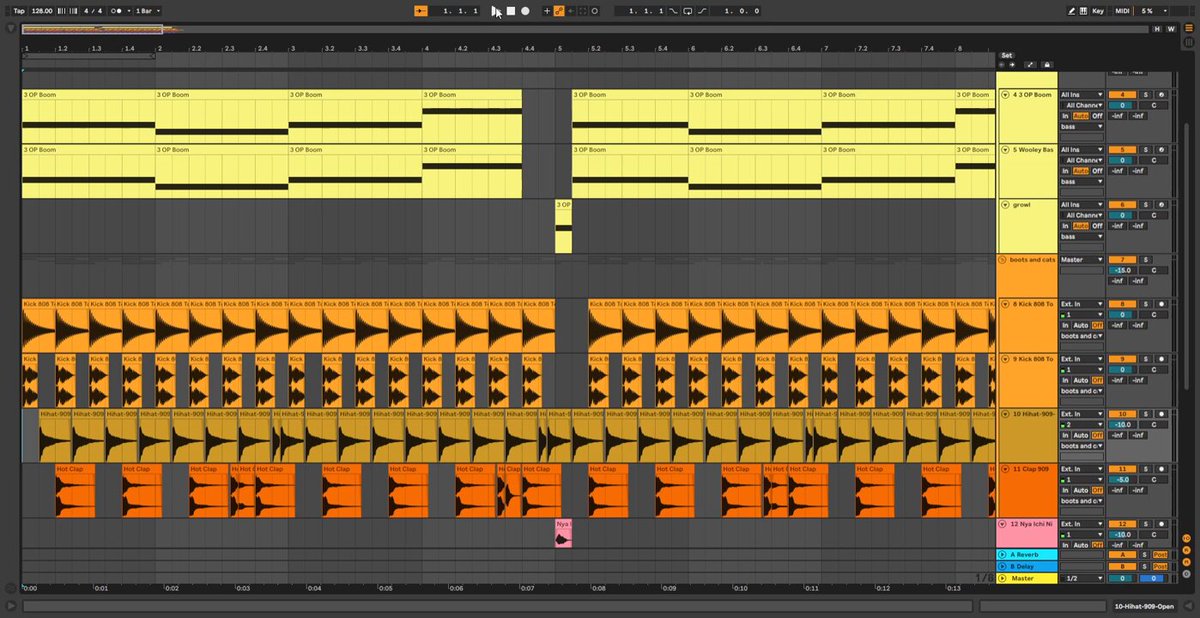Select the 3 OP clip in growl track

click(x=563, y=226)
